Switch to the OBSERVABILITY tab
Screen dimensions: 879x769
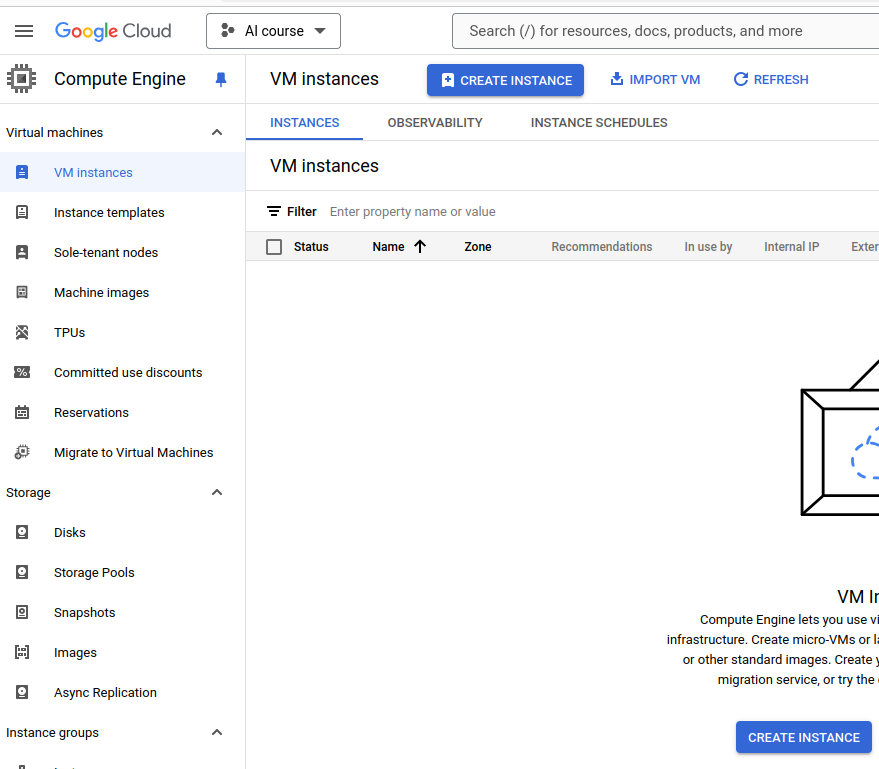(x=435, y=123)
